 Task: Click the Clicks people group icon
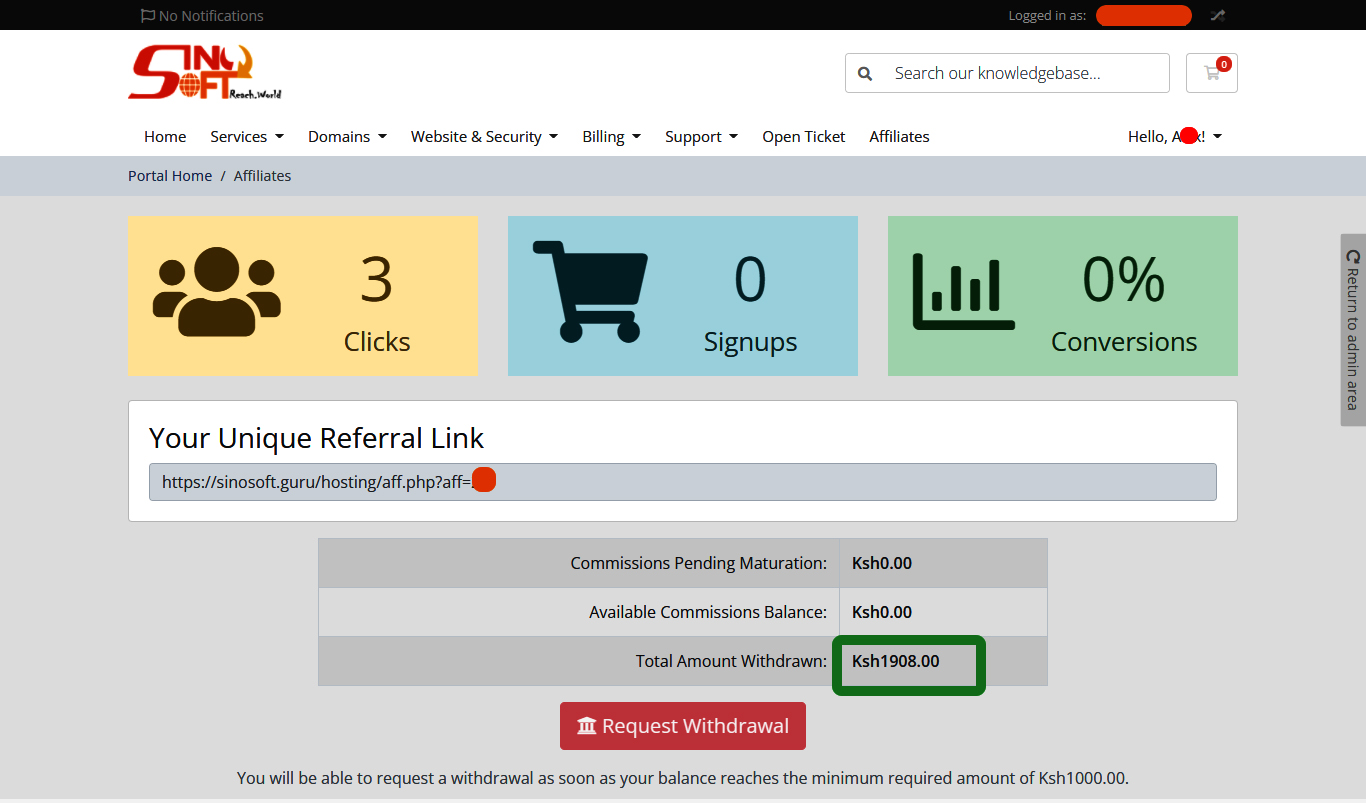[217, 292]
